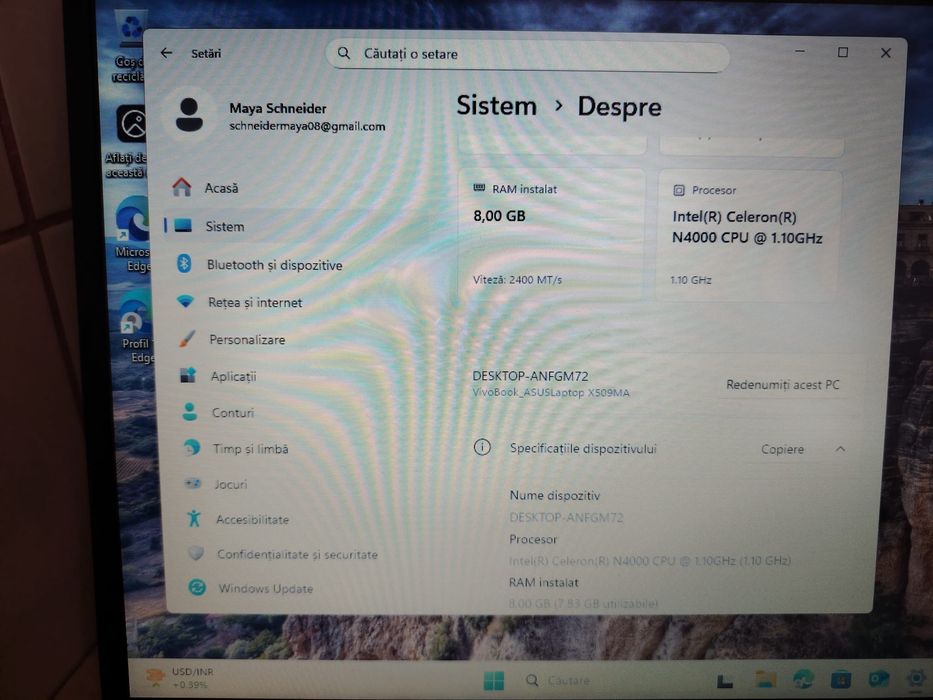This screenshot has width=933, height=700.
Task: Click the Procesor Intel Celeron card
Action: 750,235
